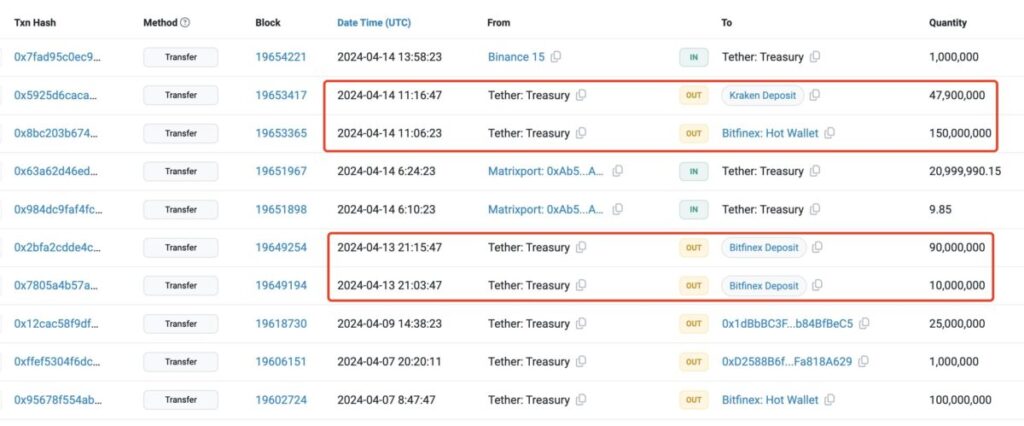Click the IN badge for block 19654221

693,57
